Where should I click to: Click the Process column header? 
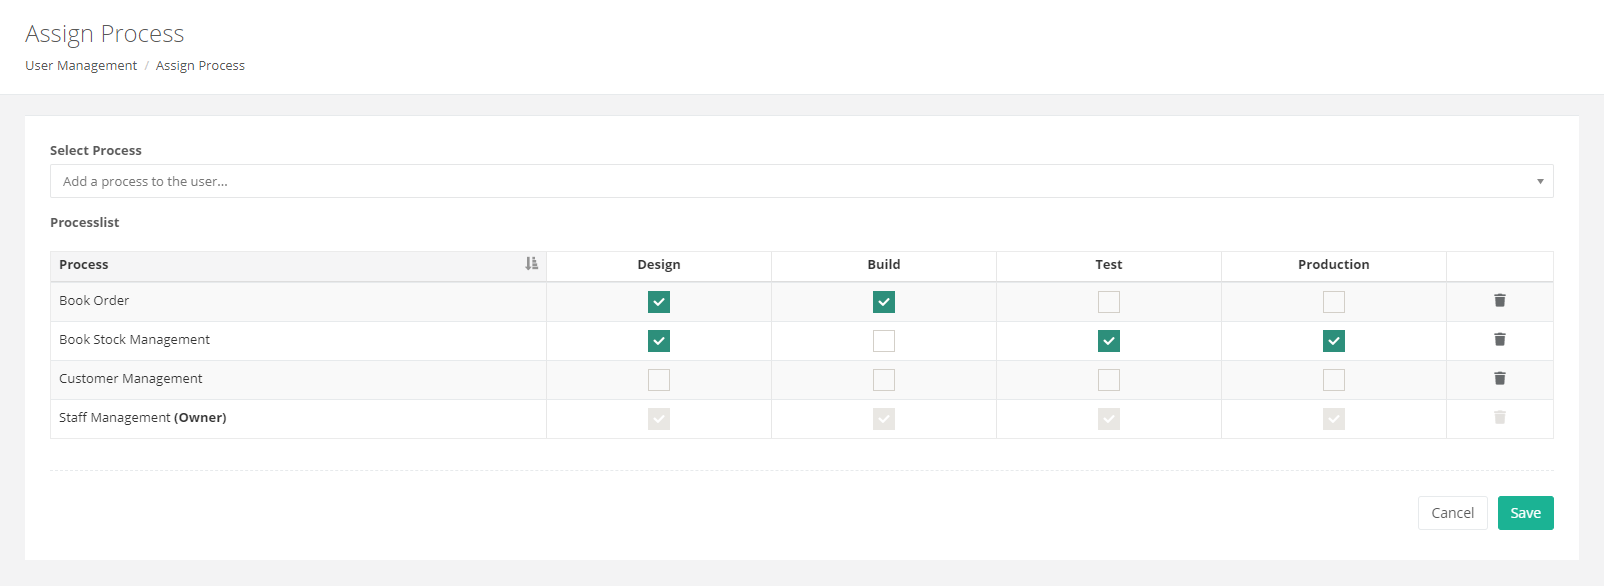coord(298,265)
